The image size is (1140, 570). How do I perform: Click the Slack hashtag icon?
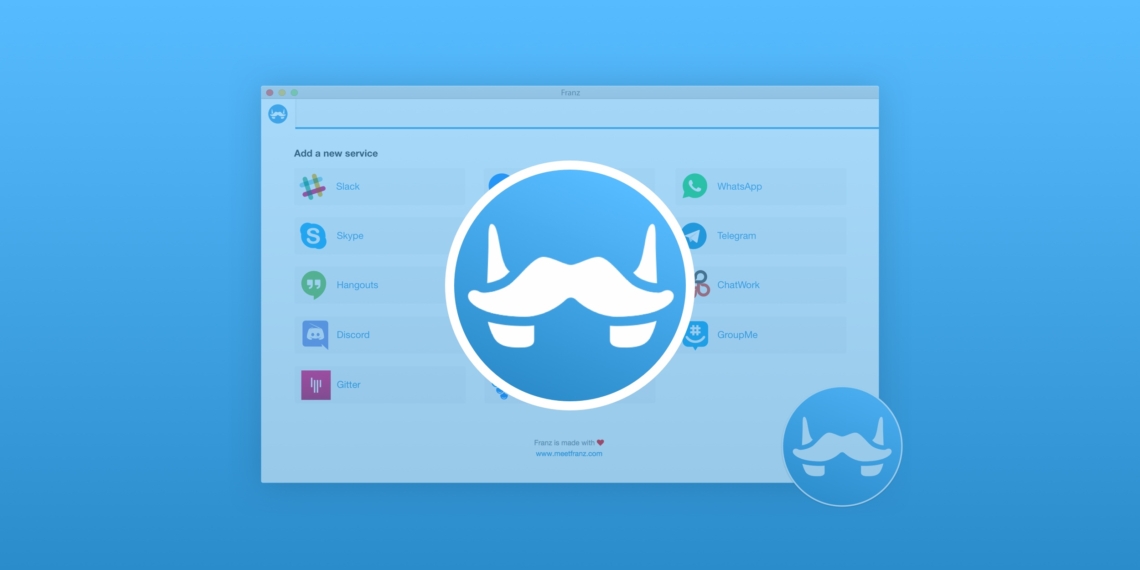coord(314,187)
